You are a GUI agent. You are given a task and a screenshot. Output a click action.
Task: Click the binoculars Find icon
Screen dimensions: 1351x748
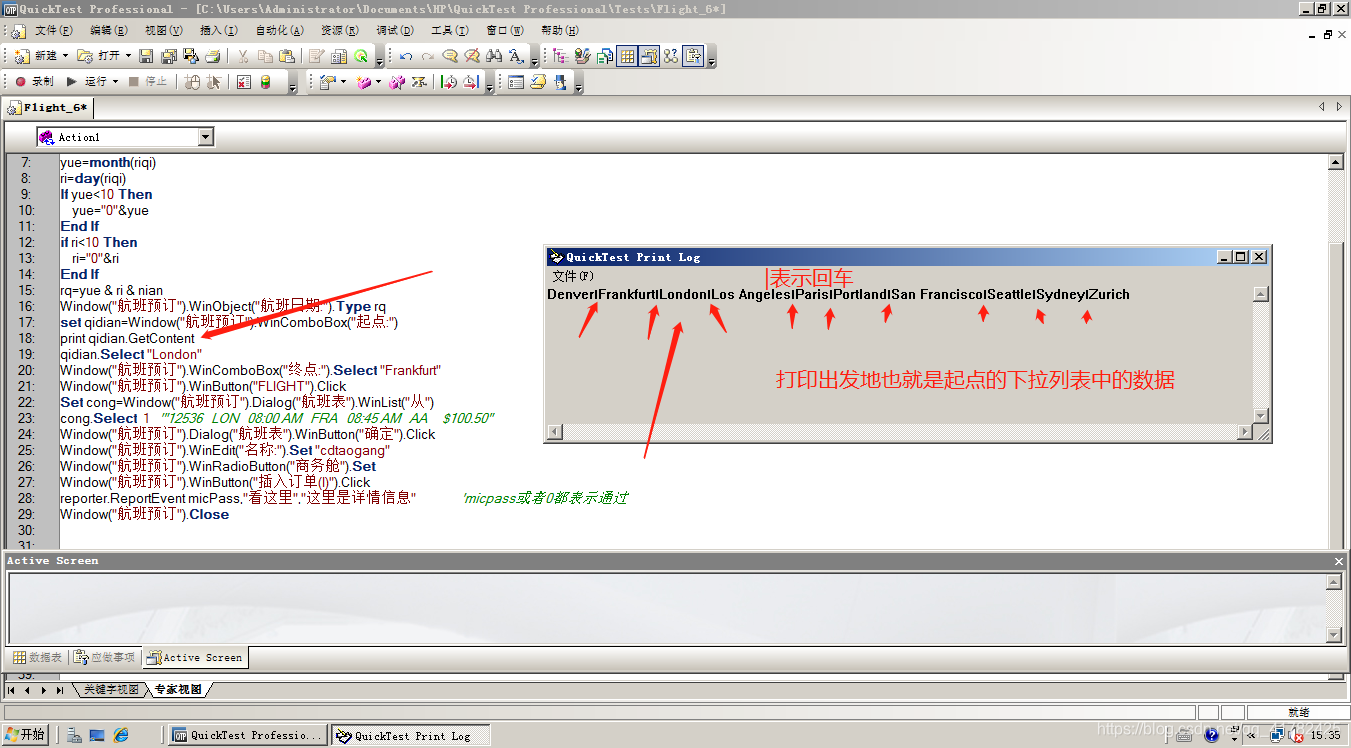(494, 56)
